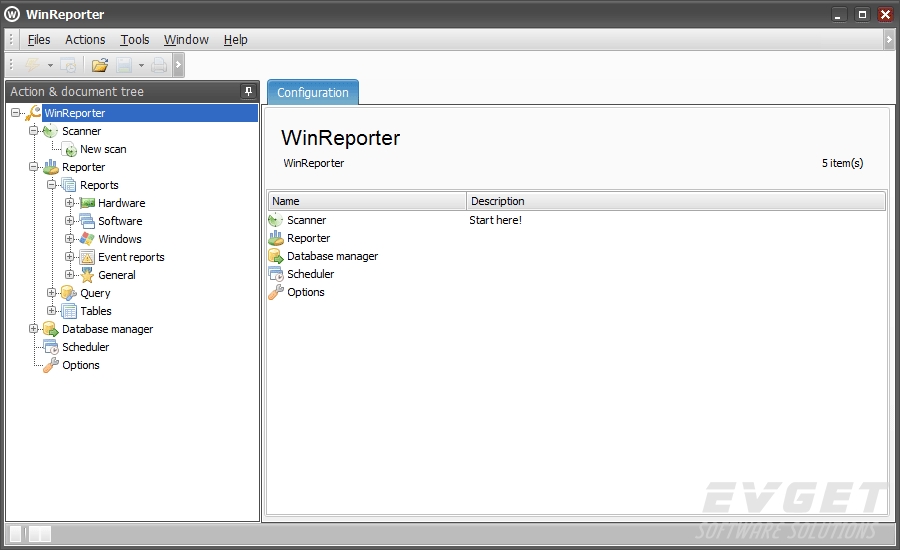Click the save disk toolbar icon

click(124, 65)
